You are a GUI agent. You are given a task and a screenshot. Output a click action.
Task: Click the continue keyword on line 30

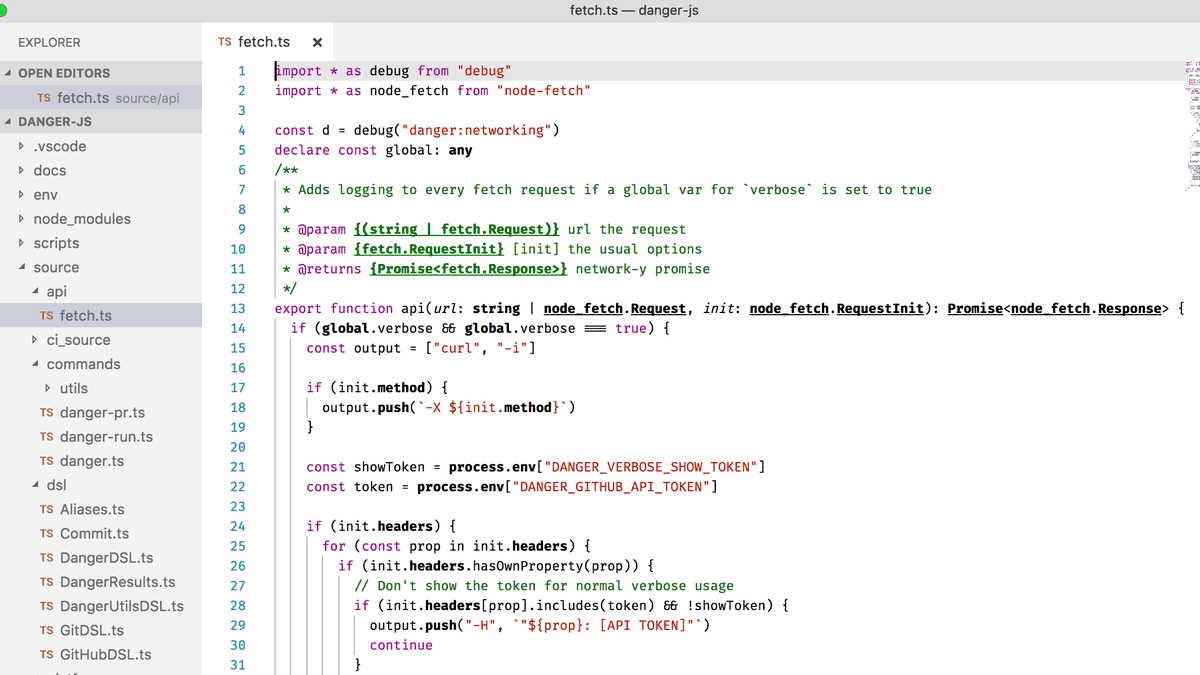pyautogui.click(x=401, y=645)
